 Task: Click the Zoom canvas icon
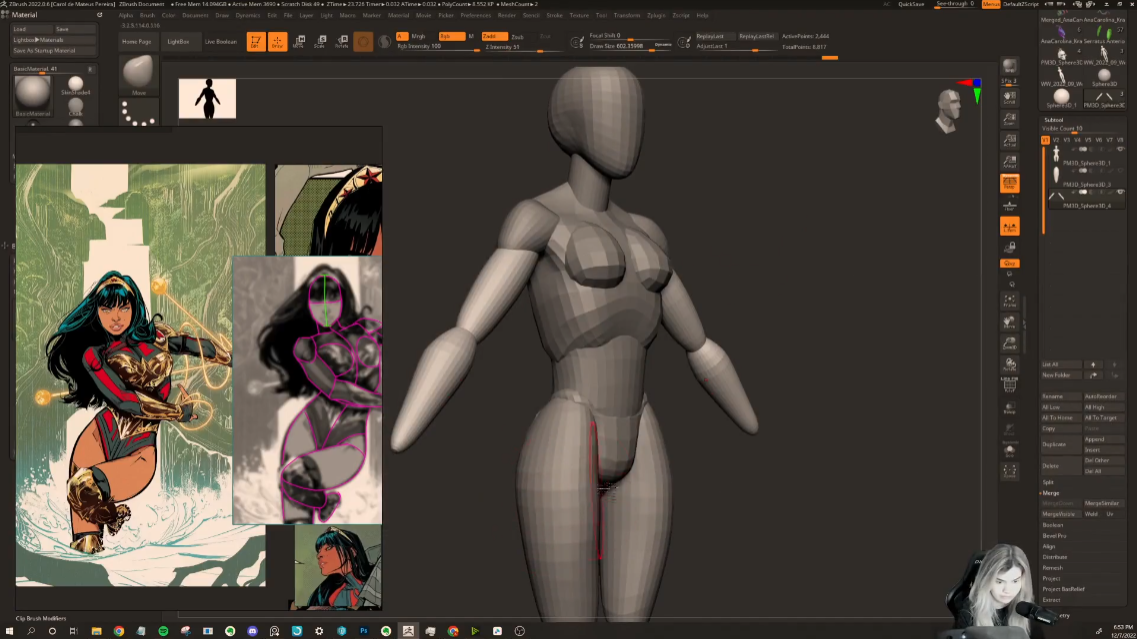click(x=1009, y=118)
